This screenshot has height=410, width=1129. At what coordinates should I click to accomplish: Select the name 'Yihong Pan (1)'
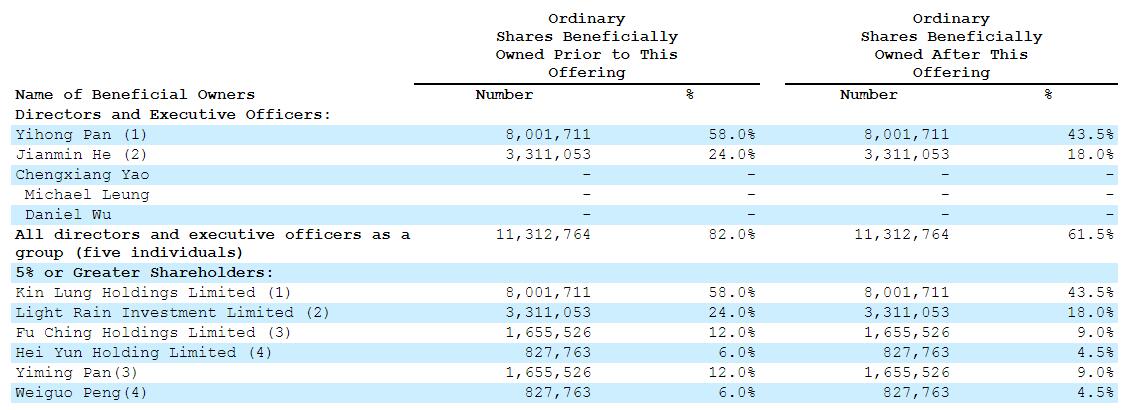click(81, 135)
